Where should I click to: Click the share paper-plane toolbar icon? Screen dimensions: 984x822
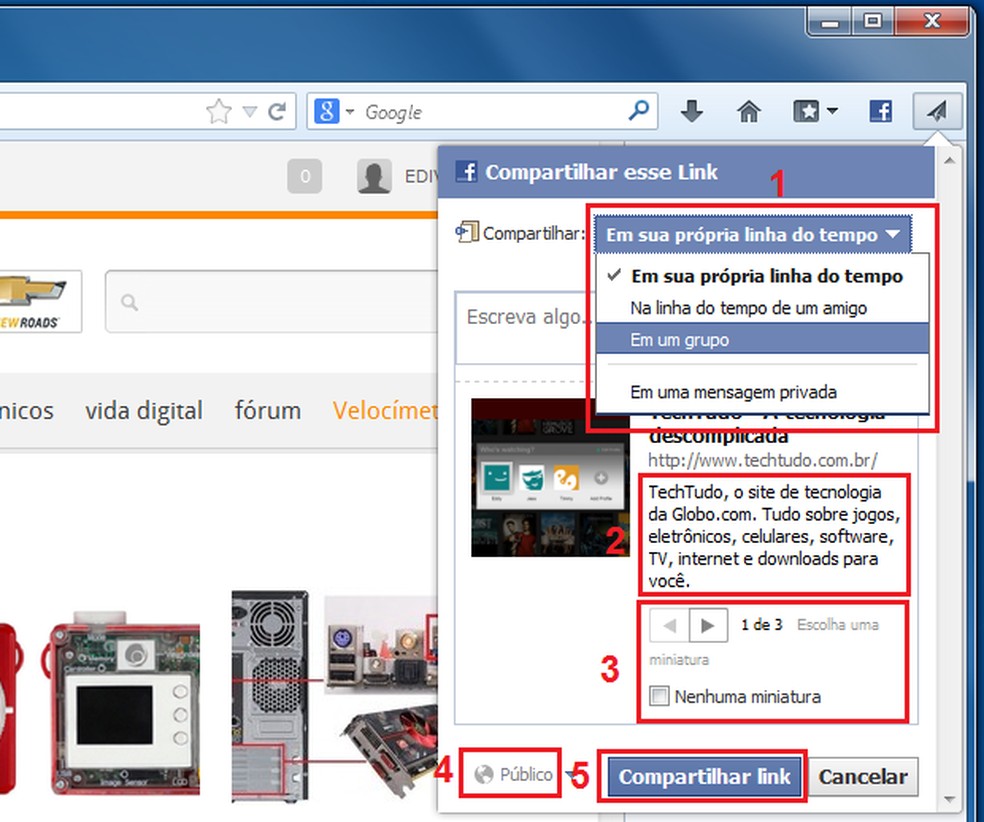pos(936,111)
